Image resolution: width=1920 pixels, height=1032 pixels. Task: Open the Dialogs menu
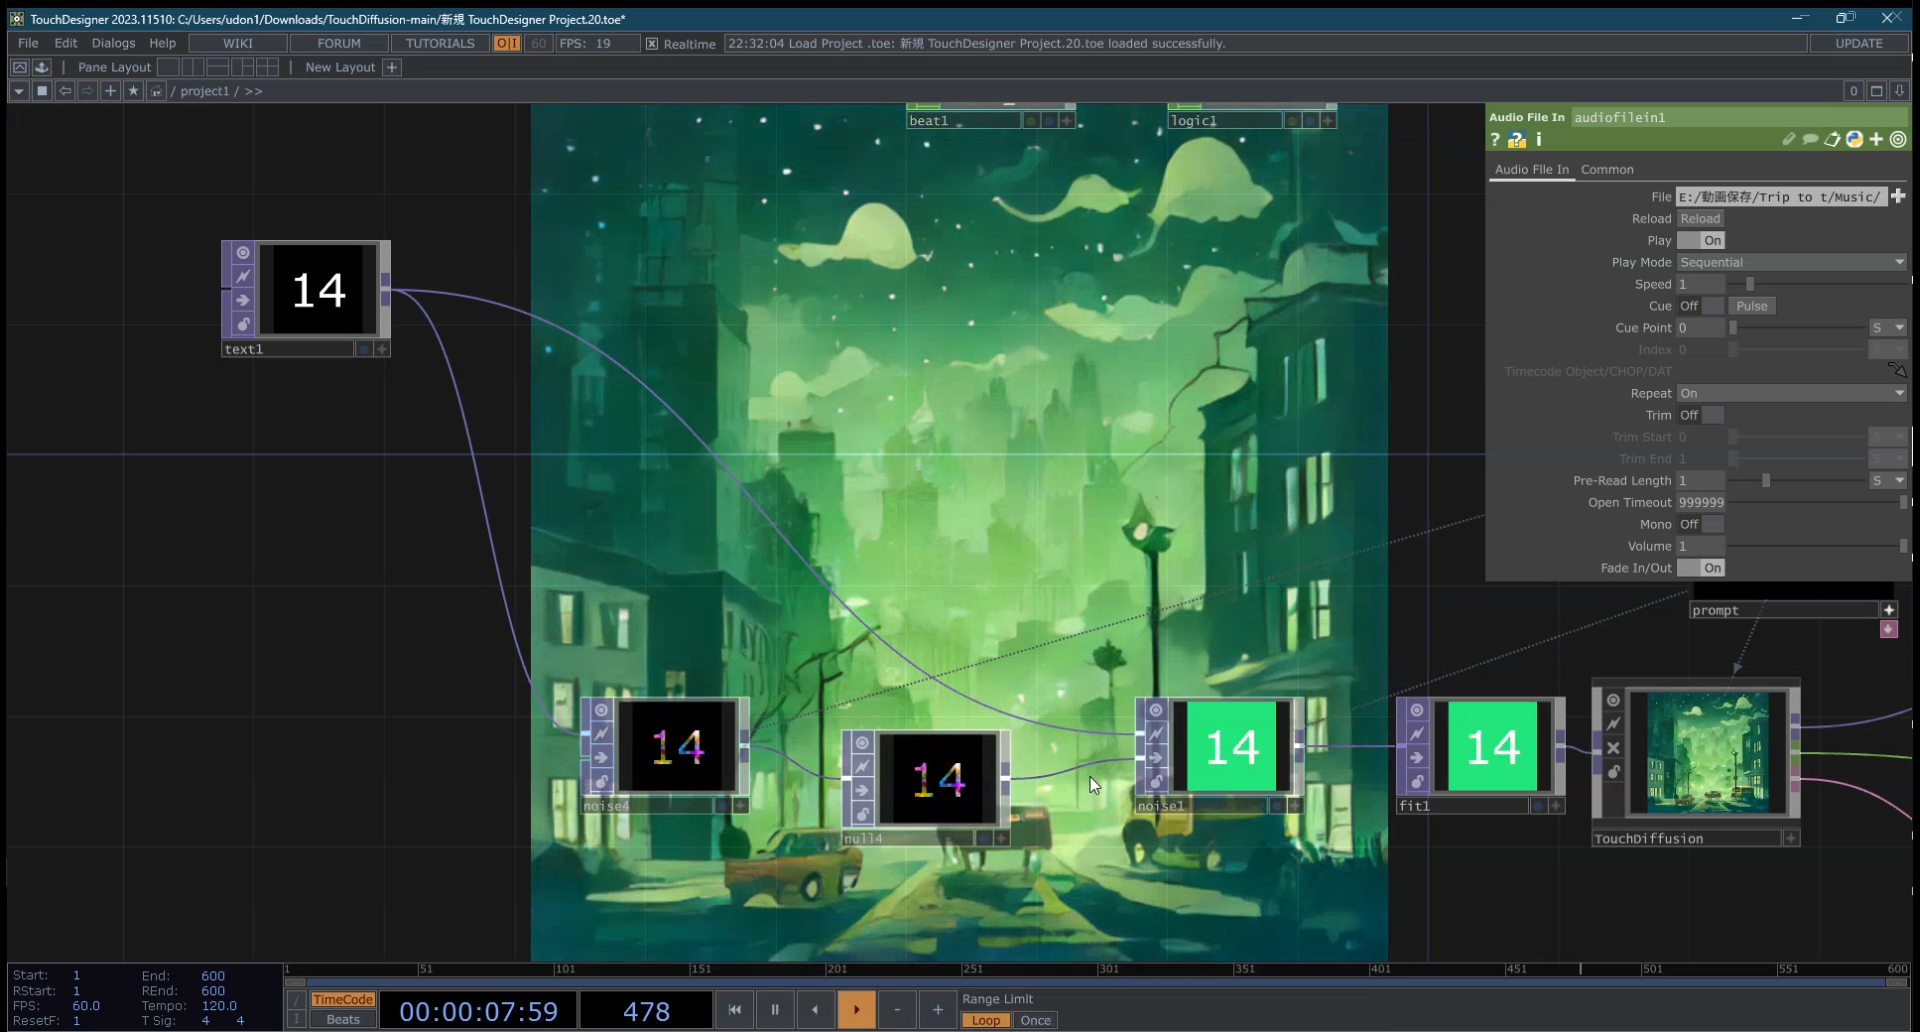point(113,43)
